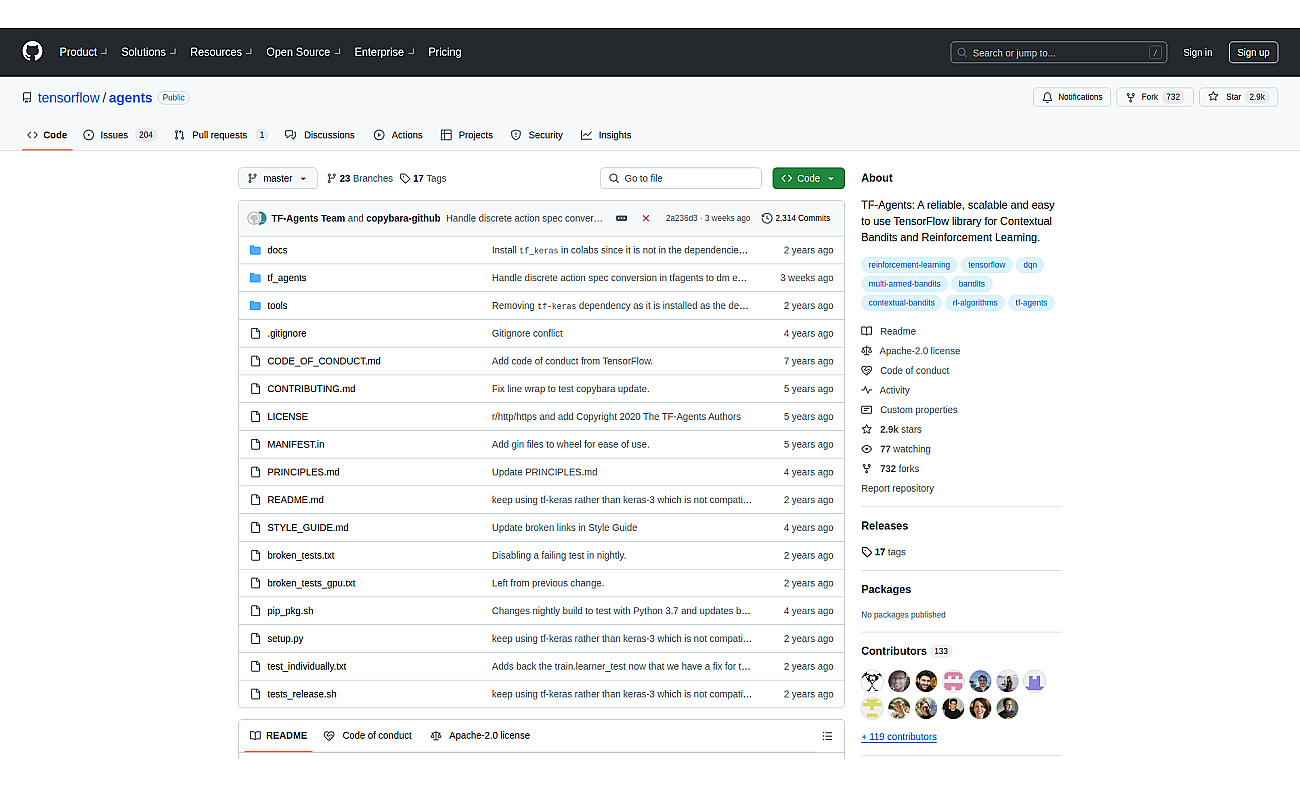The image size is (1300, 788).
Task: Open README.md file
Action: click(x=295, y=500)
